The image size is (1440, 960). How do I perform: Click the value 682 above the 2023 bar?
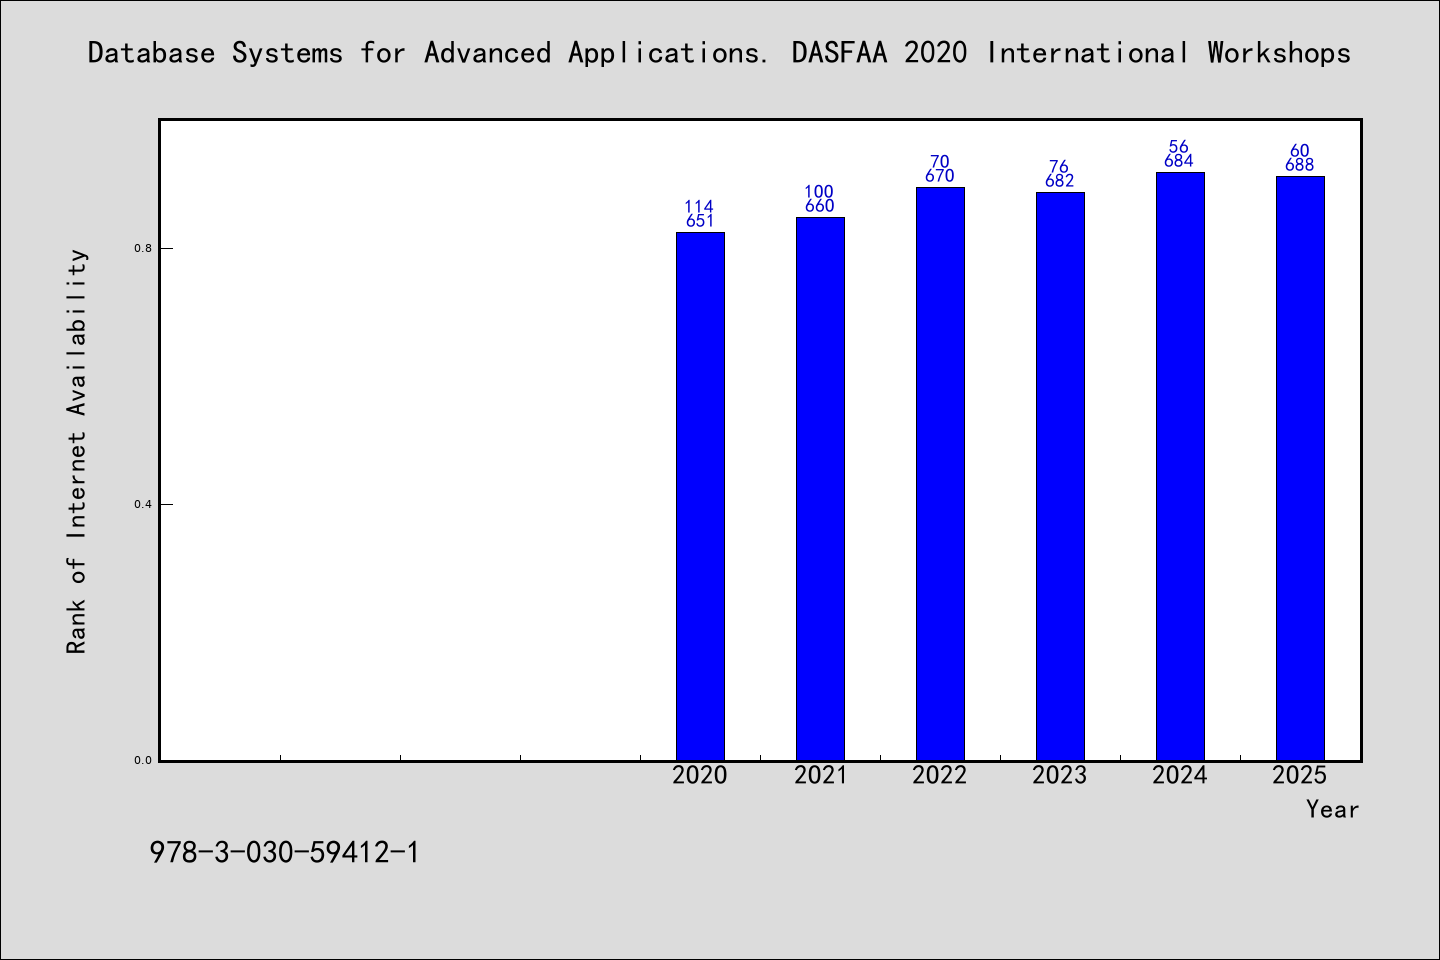(x=1060, y=181)
